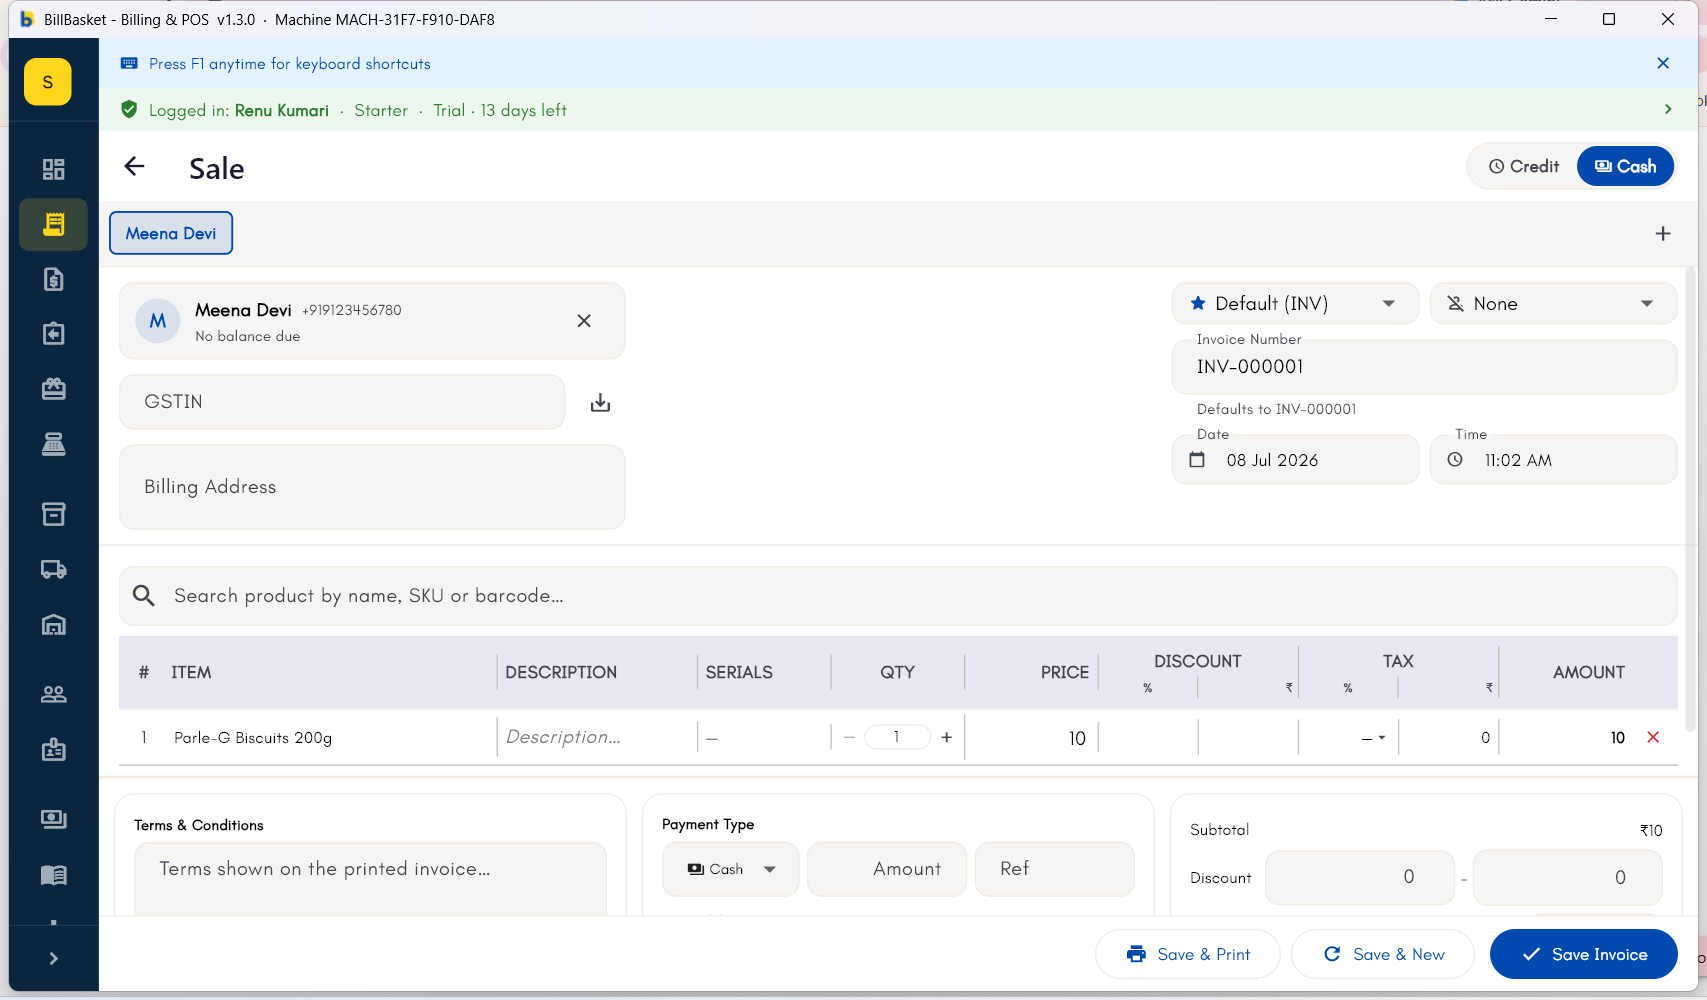Click the Parle-G Biscuits 200g item

click(253, 738)
